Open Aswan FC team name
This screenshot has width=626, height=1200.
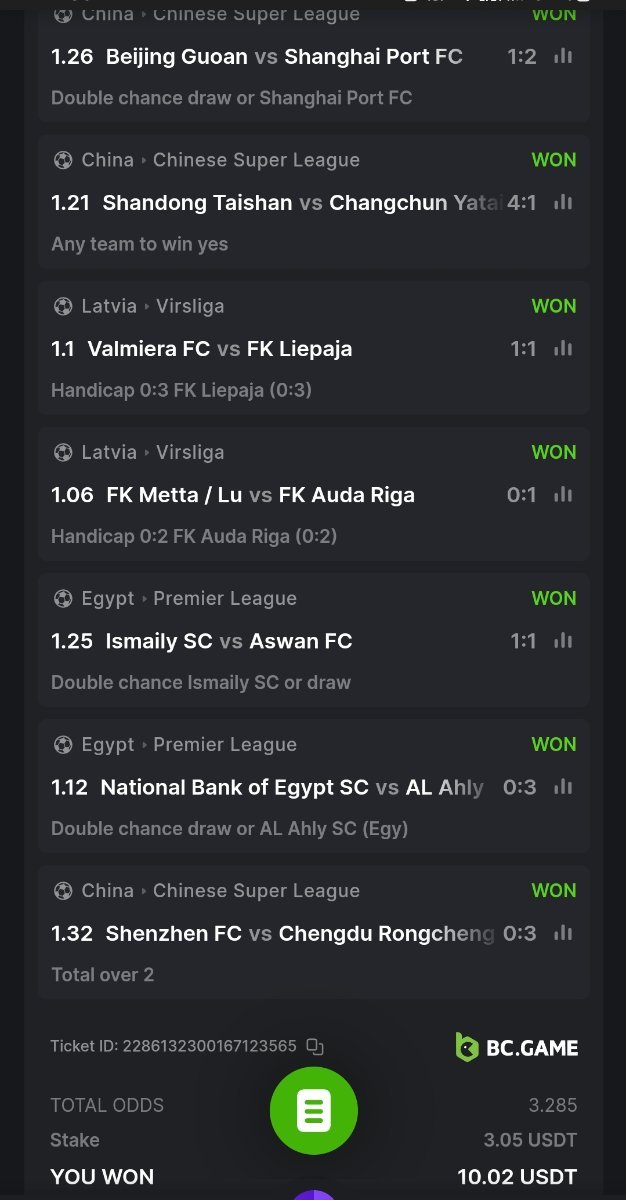300,641
